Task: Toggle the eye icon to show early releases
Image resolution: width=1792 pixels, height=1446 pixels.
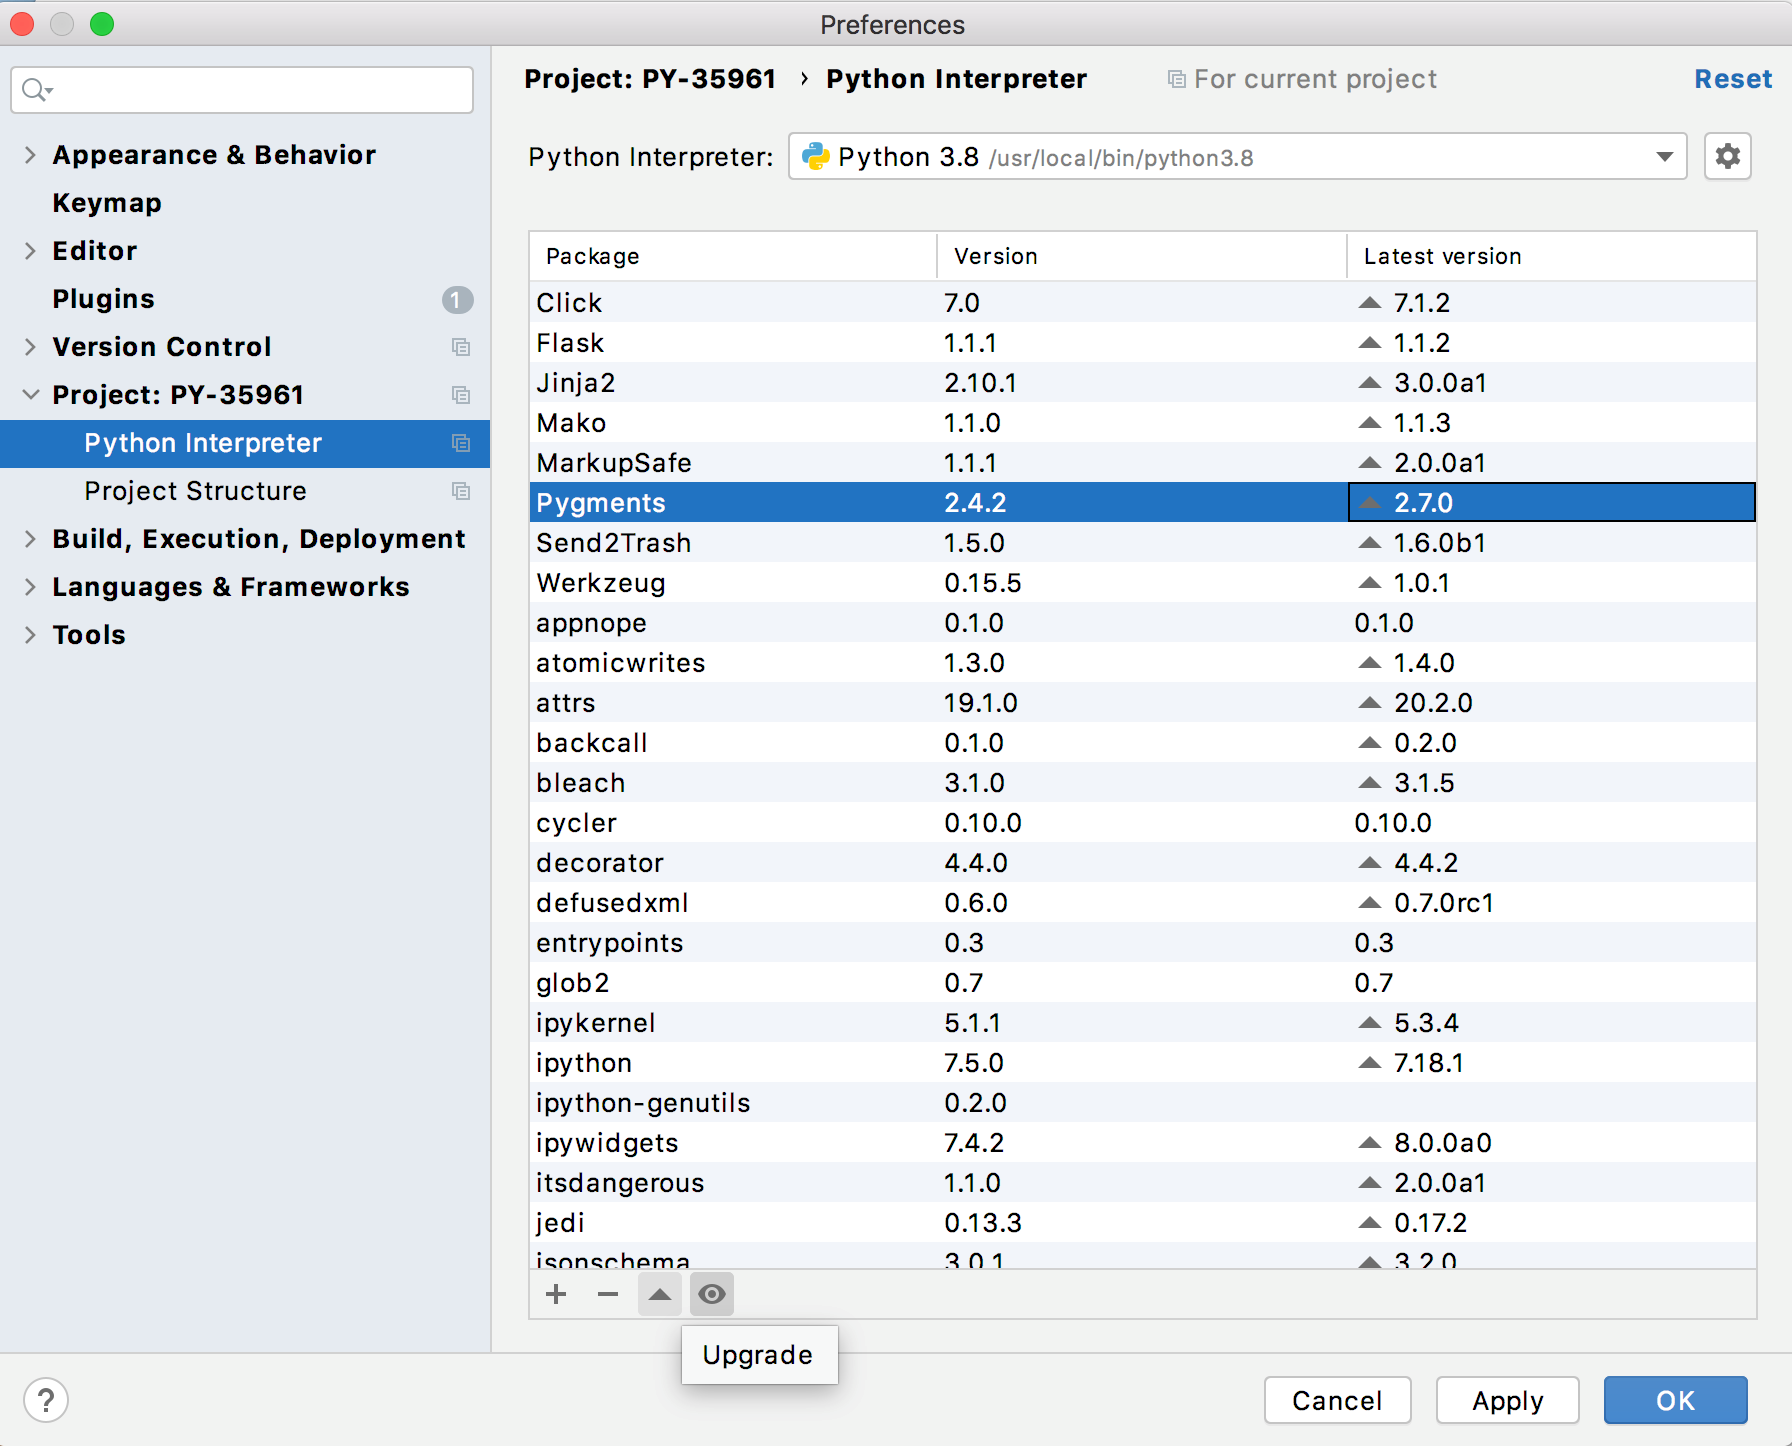Action: [x=712, y=1294]
